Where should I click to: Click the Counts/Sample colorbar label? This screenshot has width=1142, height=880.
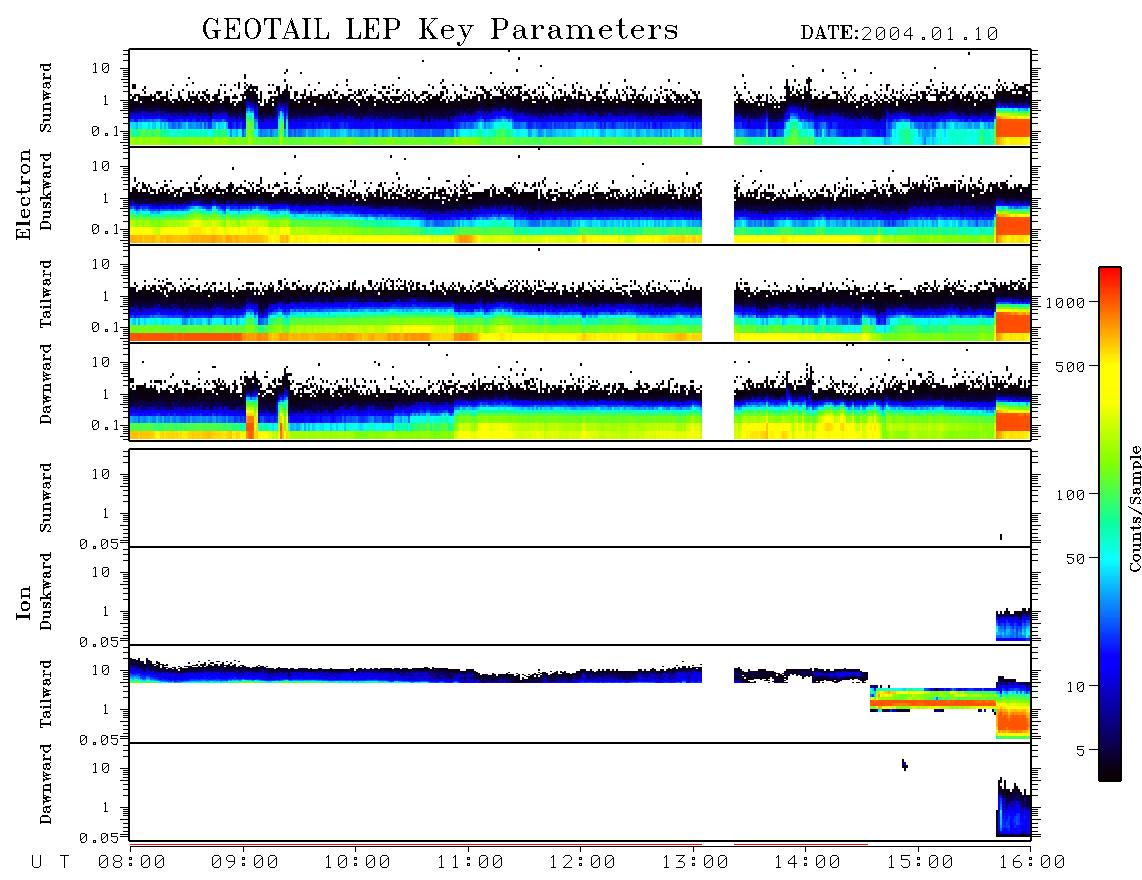click(x=1134, y=508)
